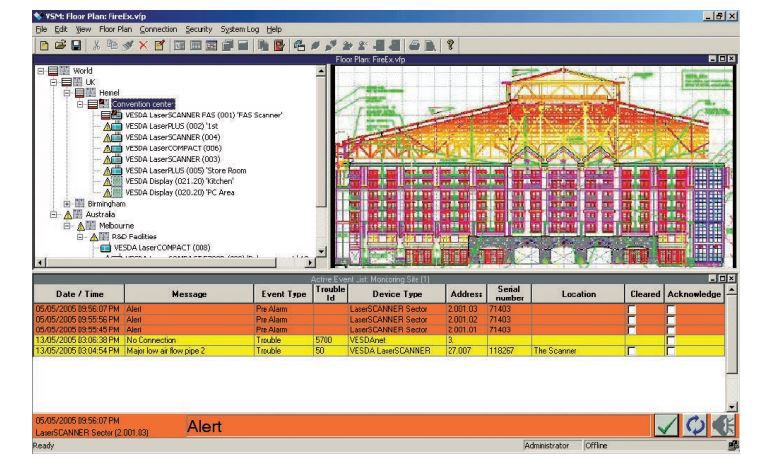Collapse the Australia tree node
This screenshot has width=767, height=471.
(x=54, y=215)
